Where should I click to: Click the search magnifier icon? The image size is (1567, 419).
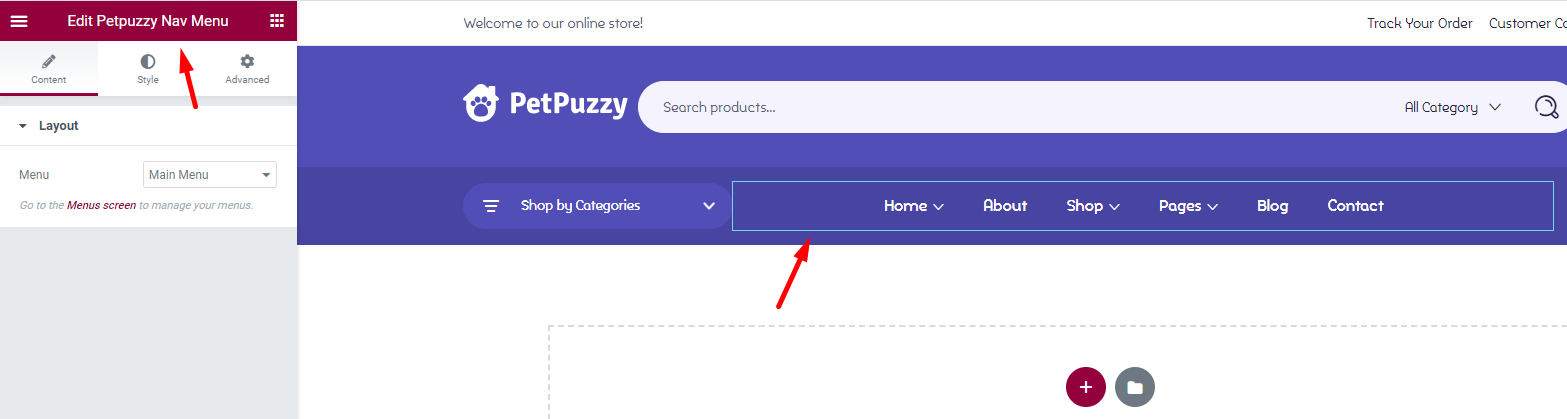(1546, 107)
